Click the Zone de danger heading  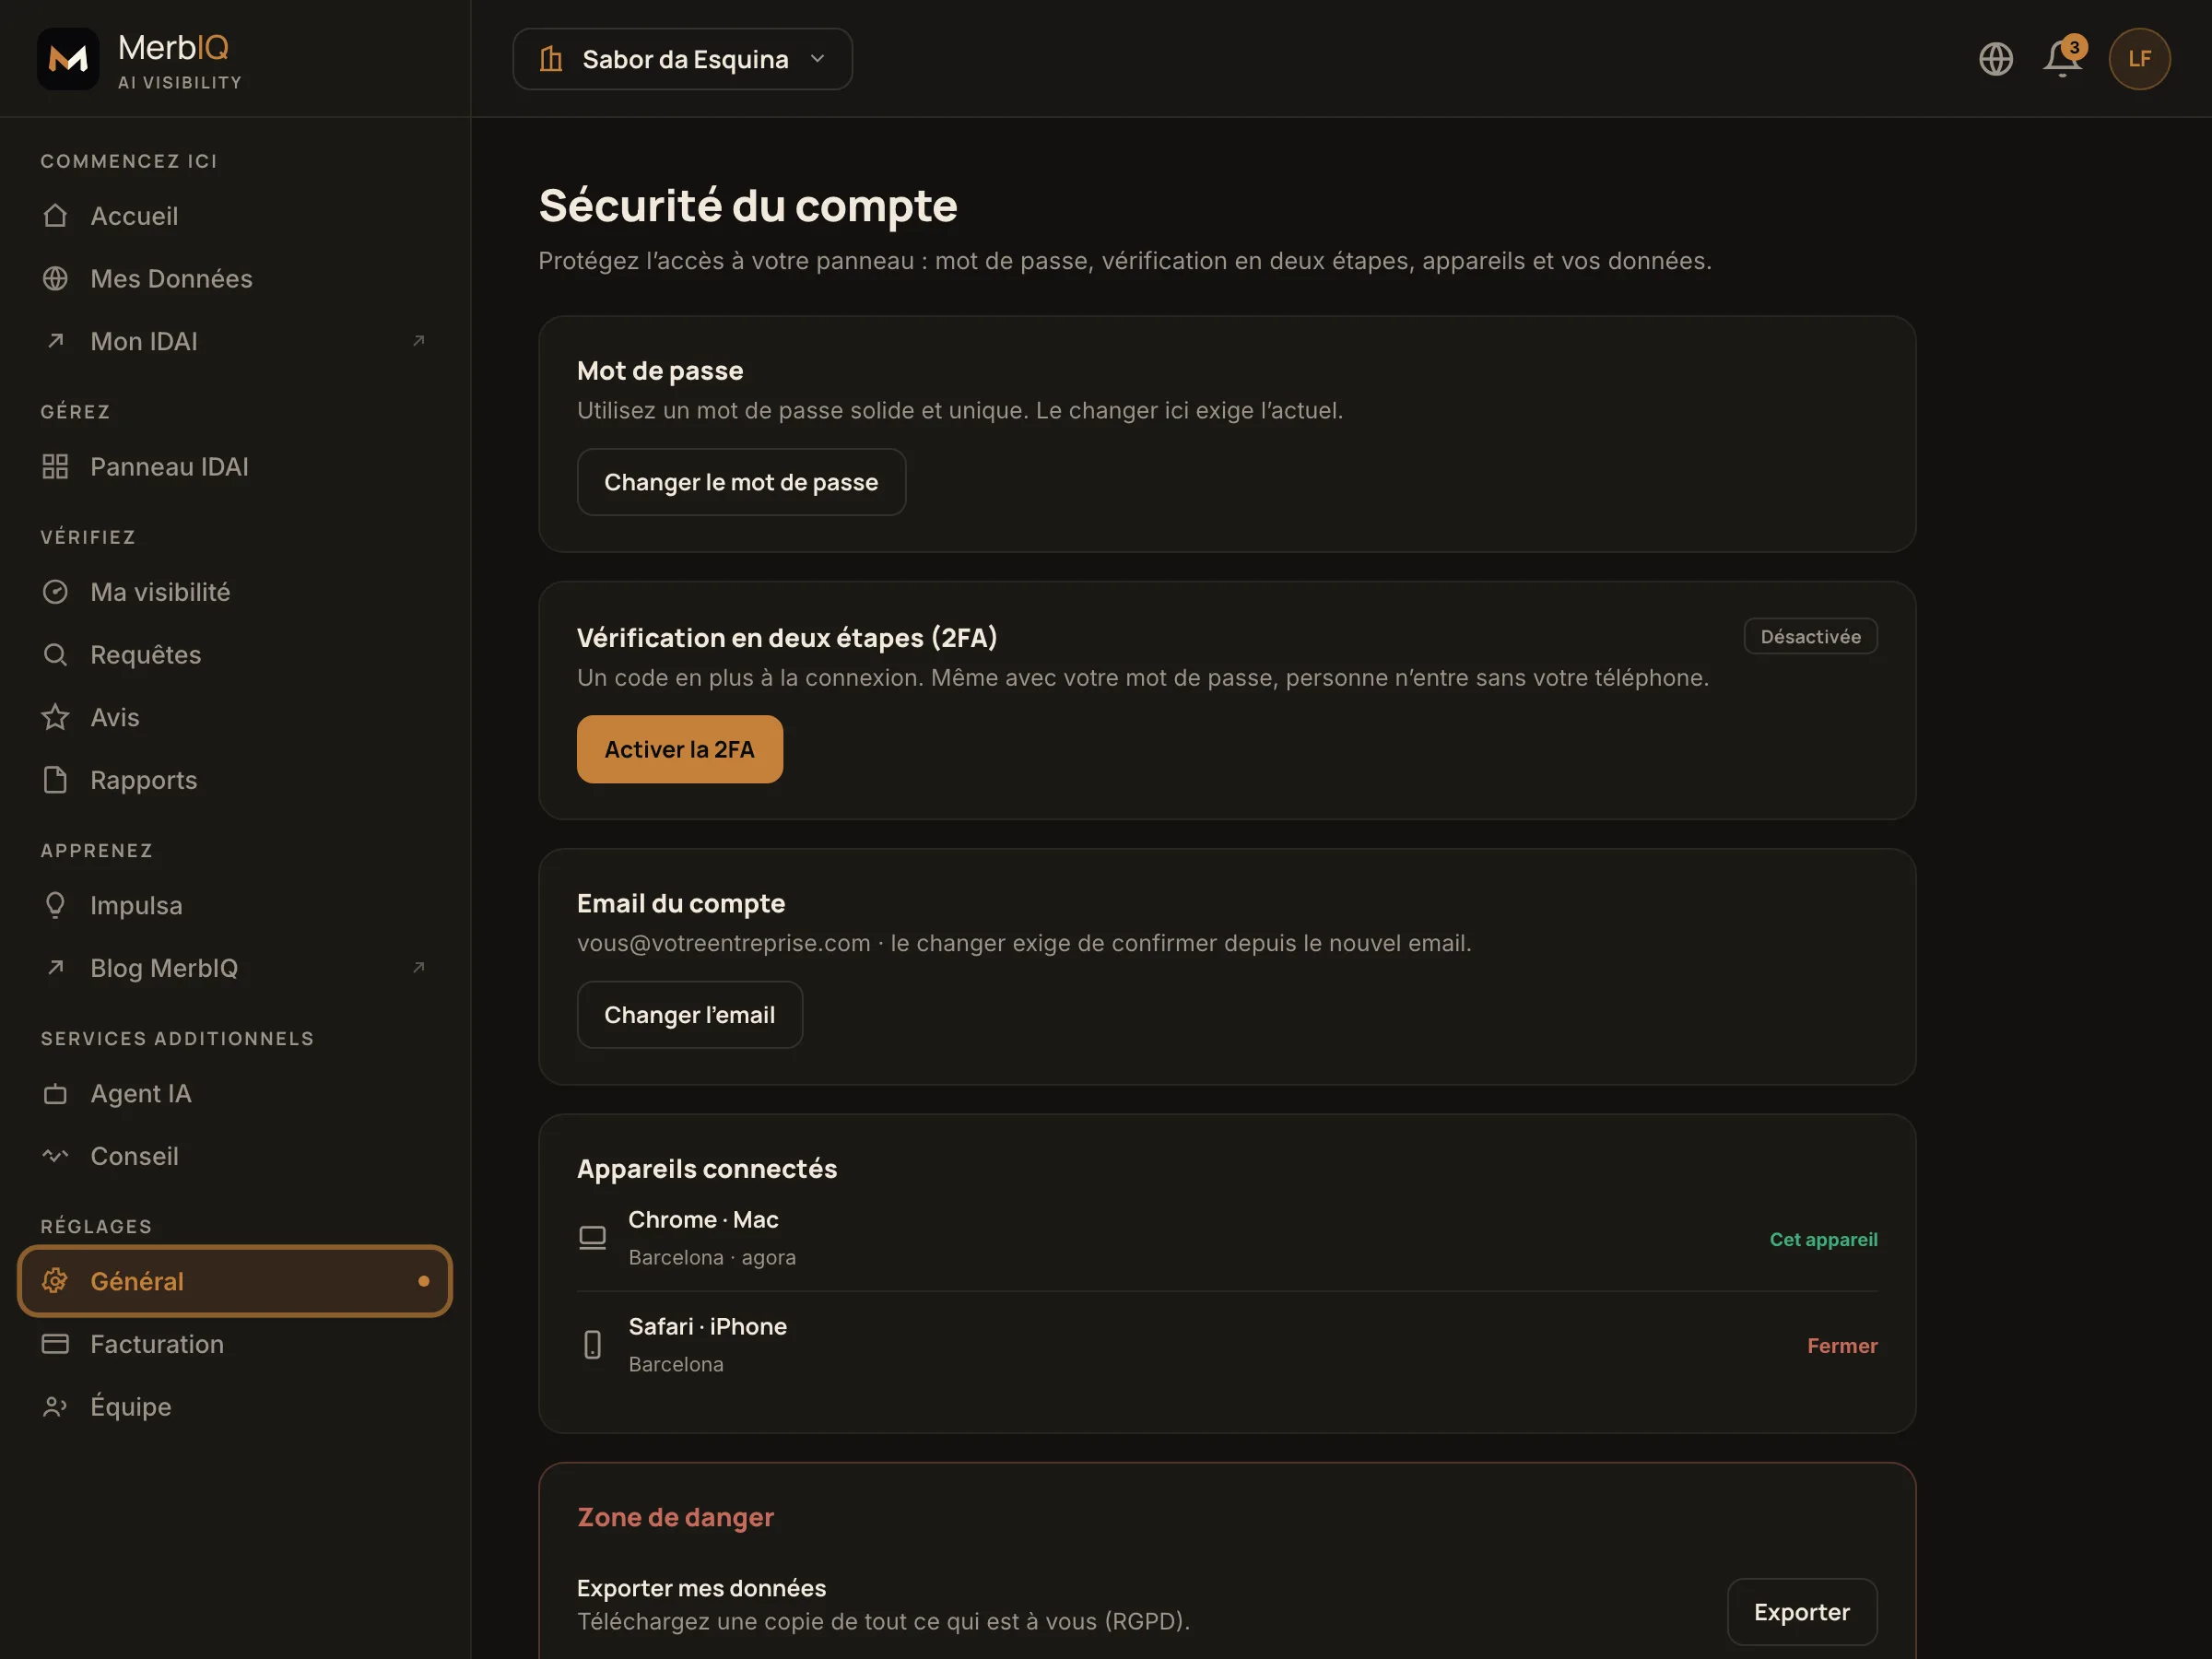675,1517
